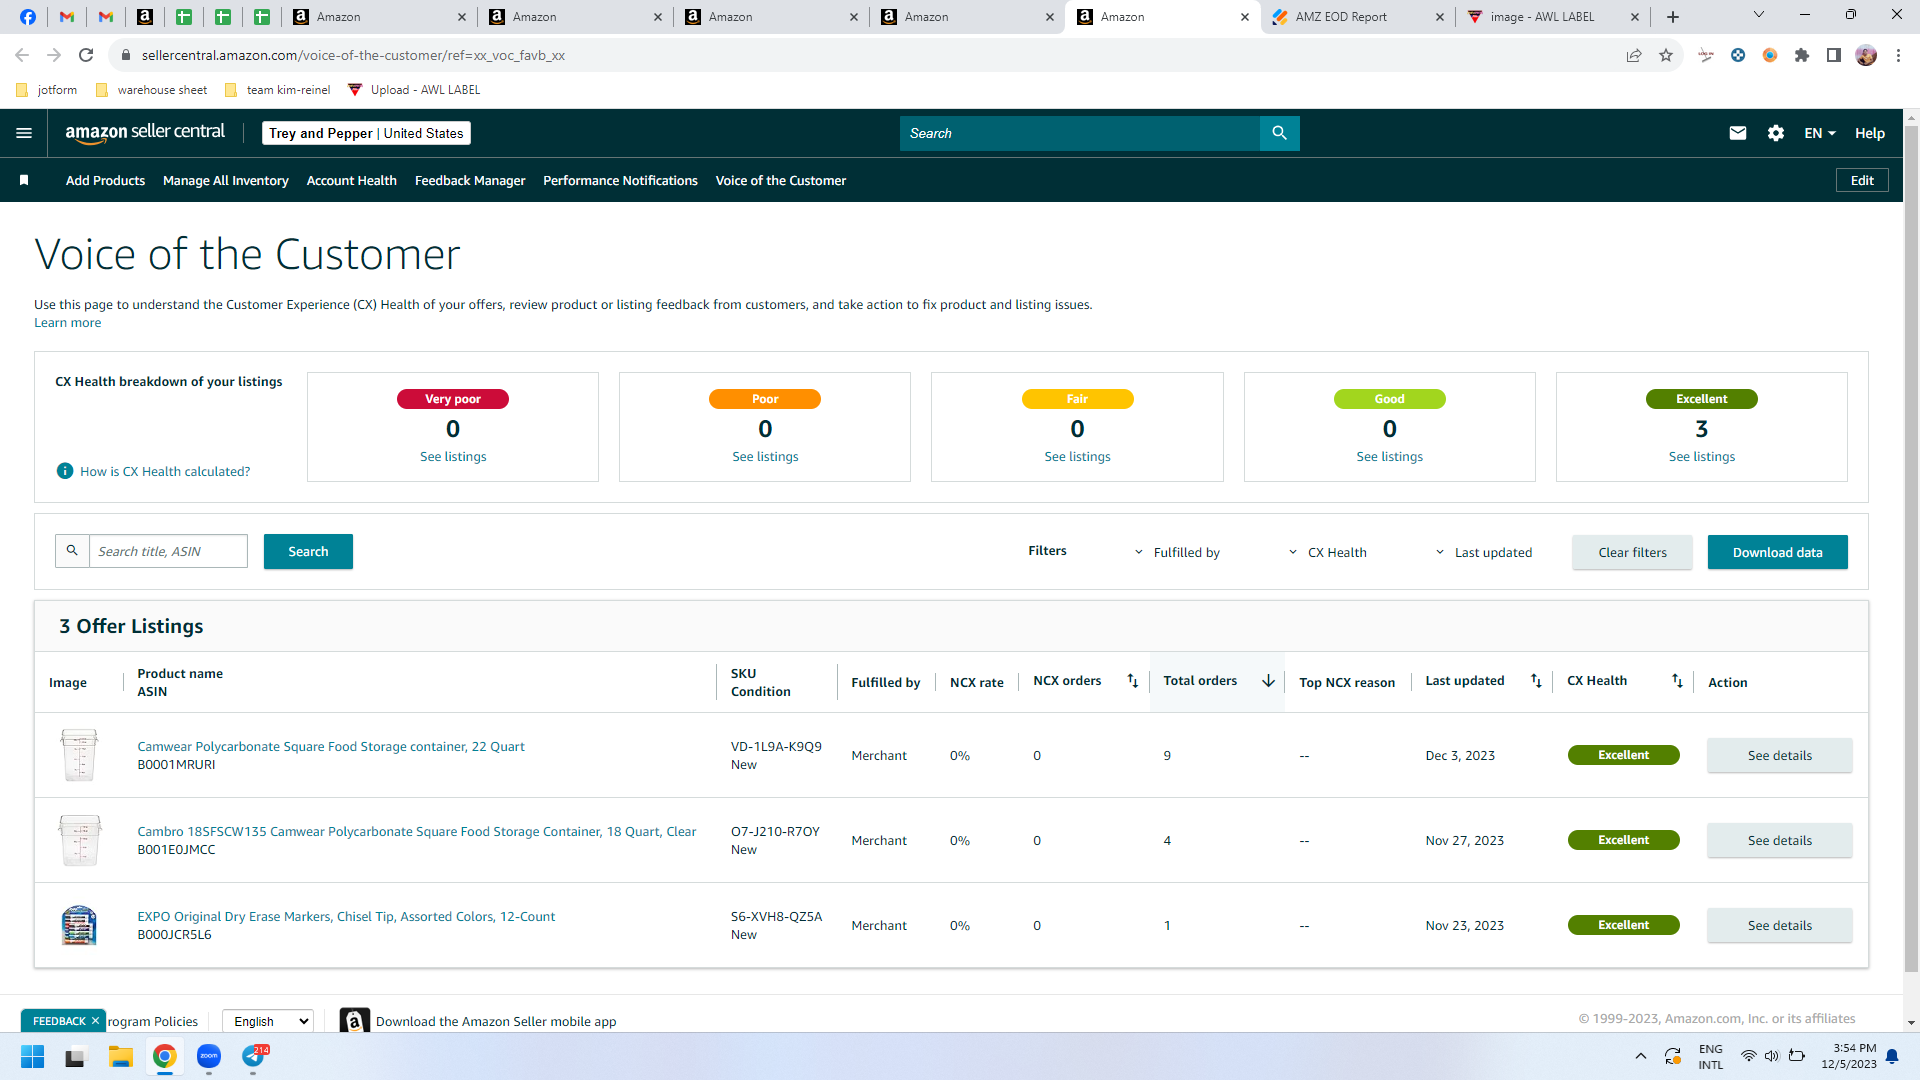
Task: Click the Download data button
Action: pyautogui.click(x=1777, y=552)
